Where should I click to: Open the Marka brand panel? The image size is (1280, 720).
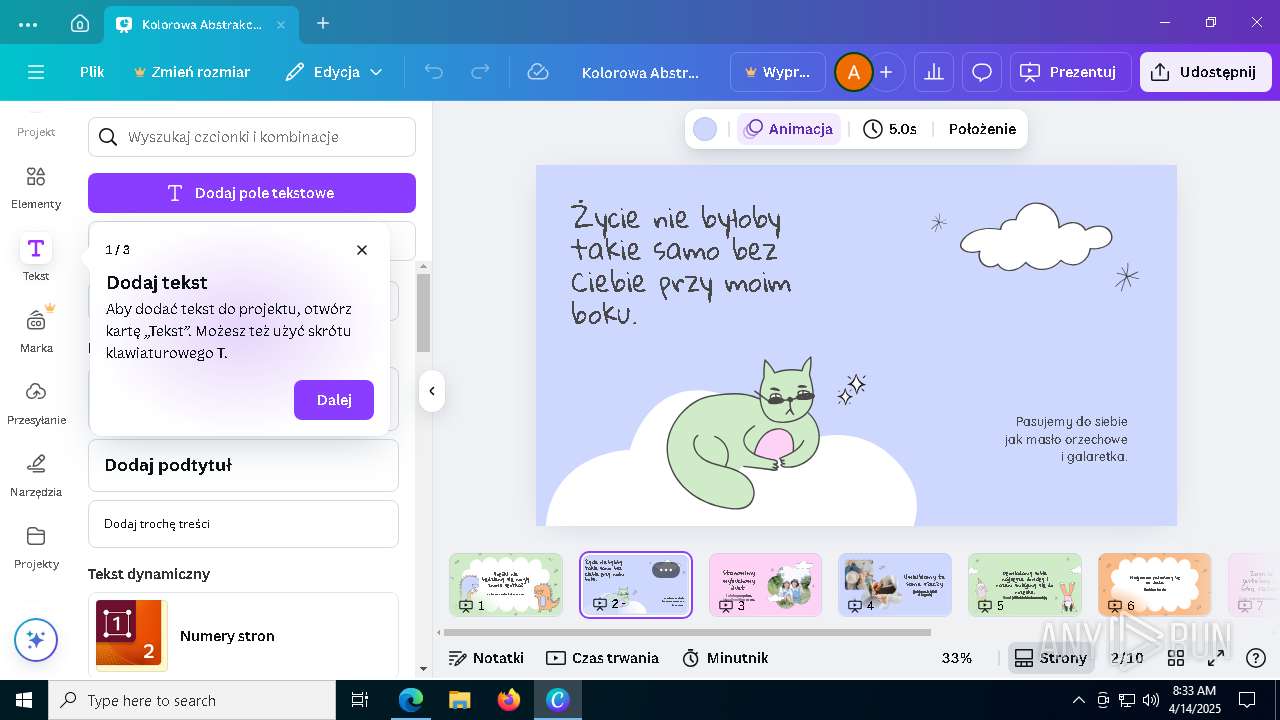[x=36, y=330]
